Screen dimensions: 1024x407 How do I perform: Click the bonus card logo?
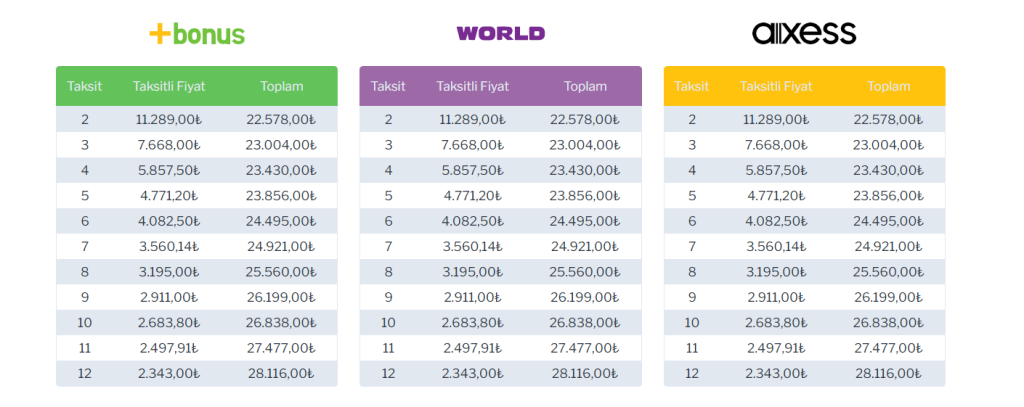197,34
